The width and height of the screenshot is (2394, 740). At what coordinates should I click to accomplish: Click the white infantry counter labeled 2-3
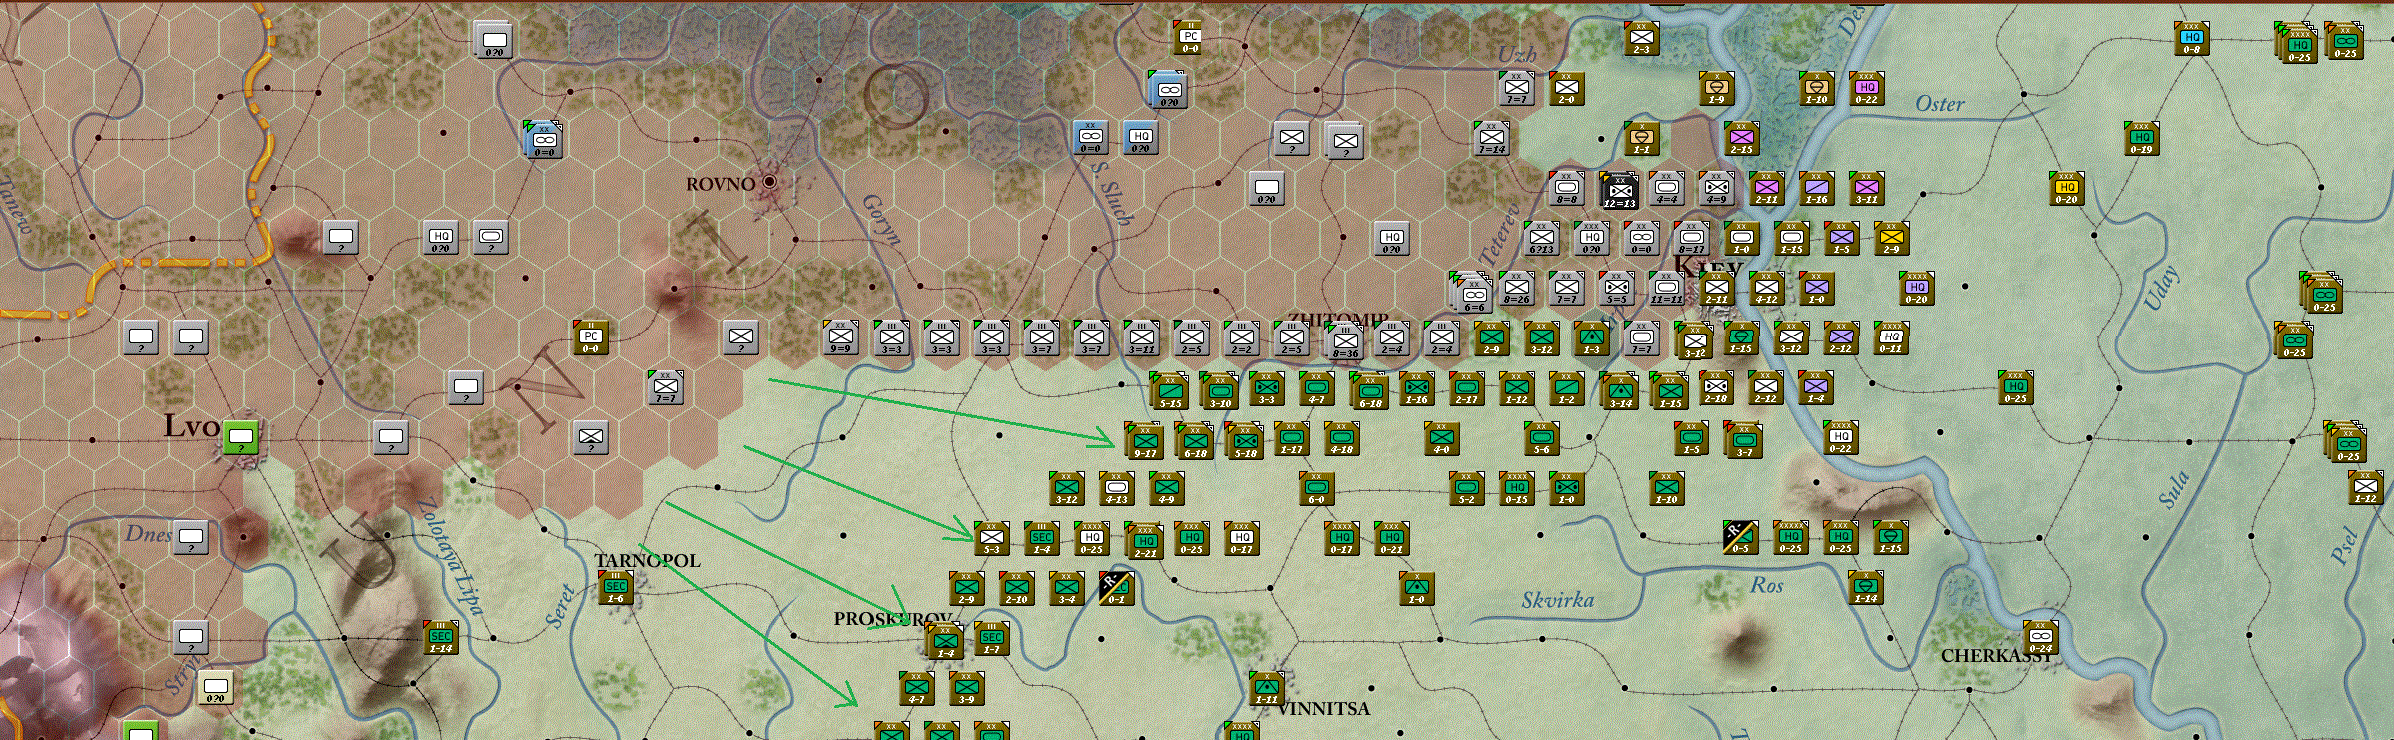(1641, 38)
